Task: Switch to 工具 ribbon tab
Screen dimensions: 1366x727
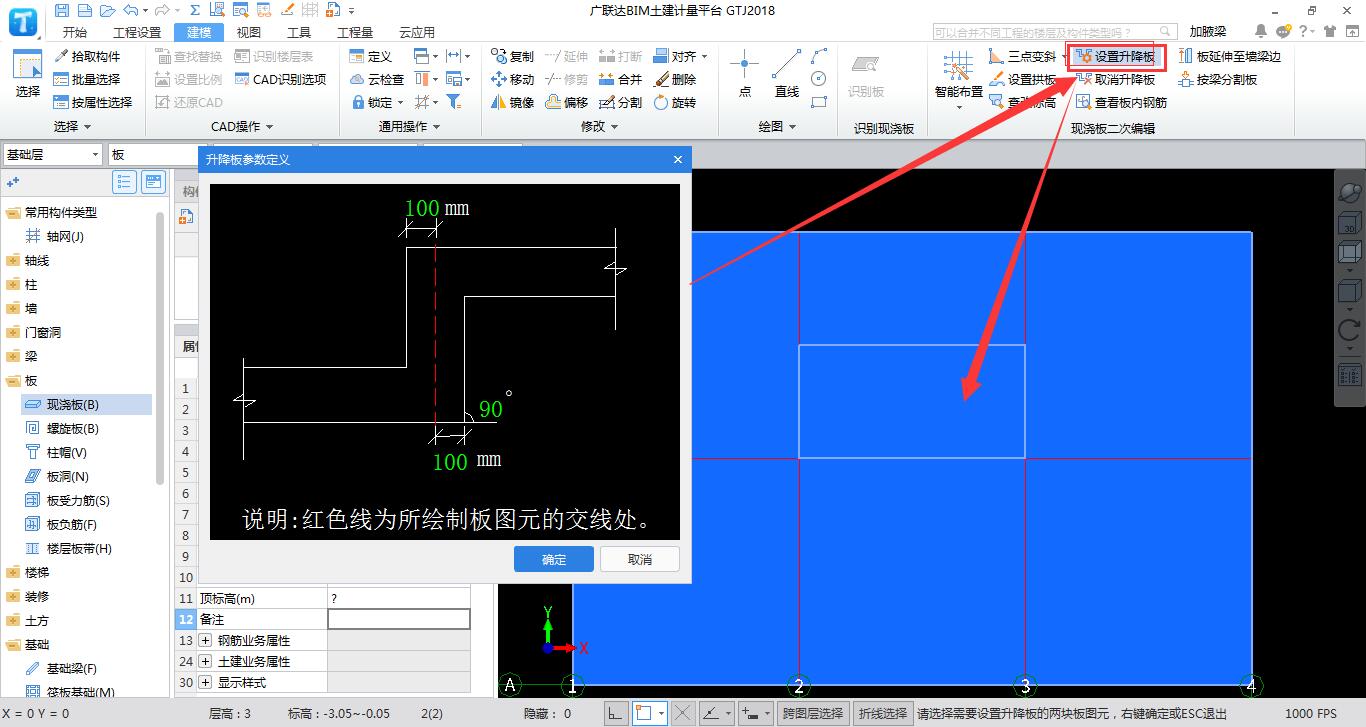Action: point(299,32)
